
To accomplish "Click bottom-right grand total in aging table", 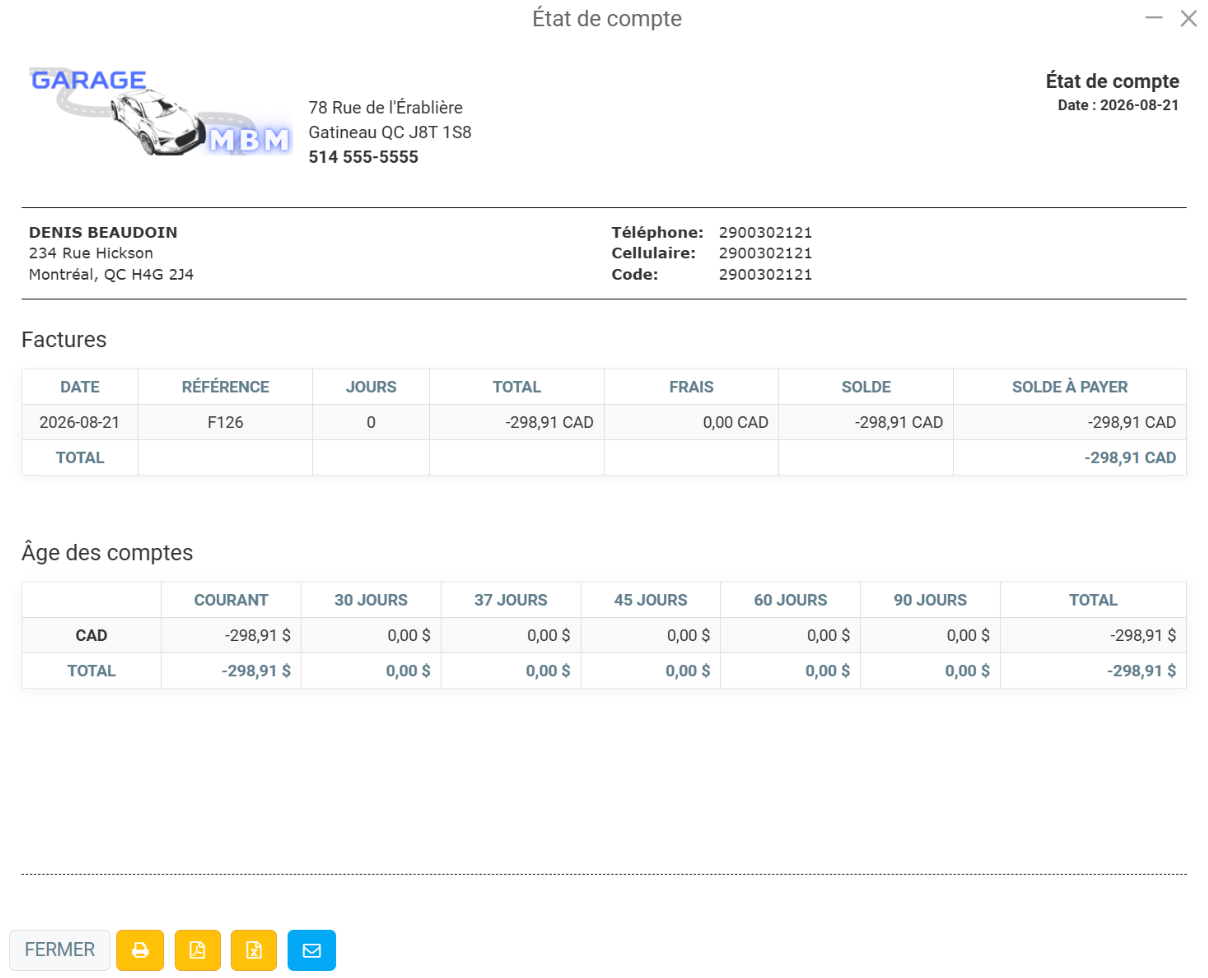I will [x=1094, y=671].
